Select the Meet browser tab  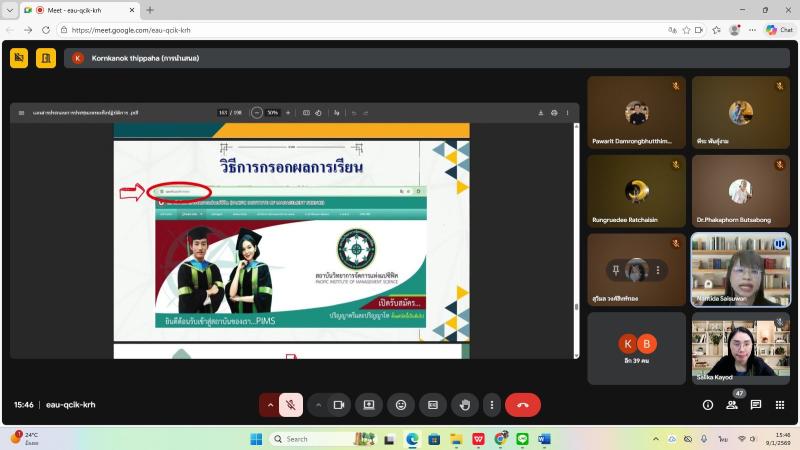click(80, 10)
